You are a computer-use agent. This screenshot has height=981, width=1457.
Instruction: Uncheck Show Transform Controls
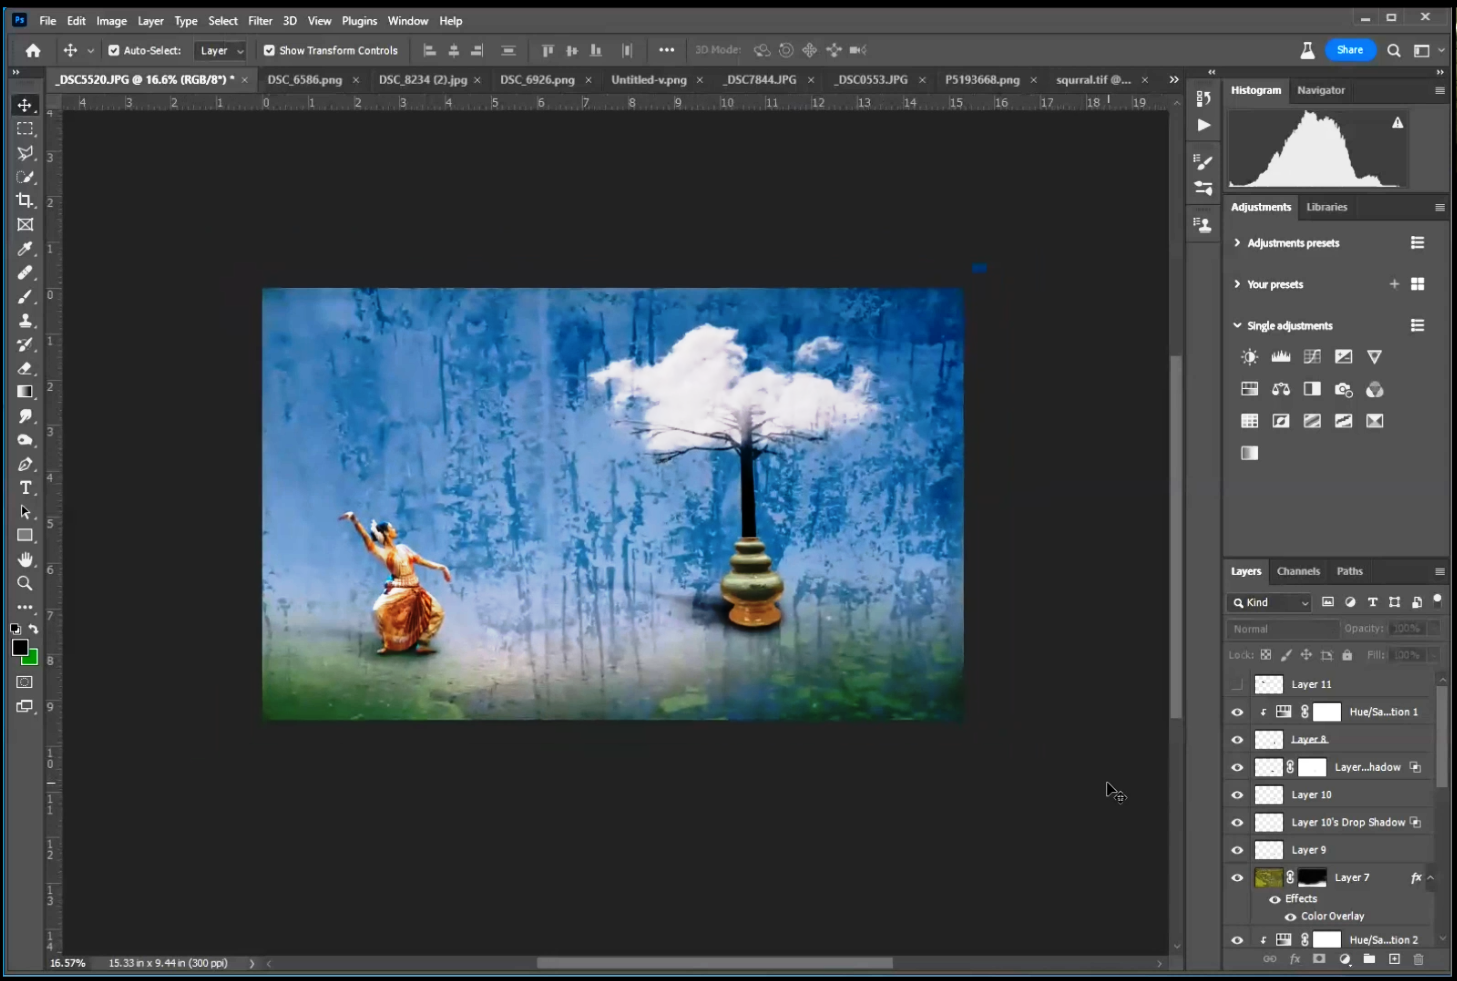[269, 50]
